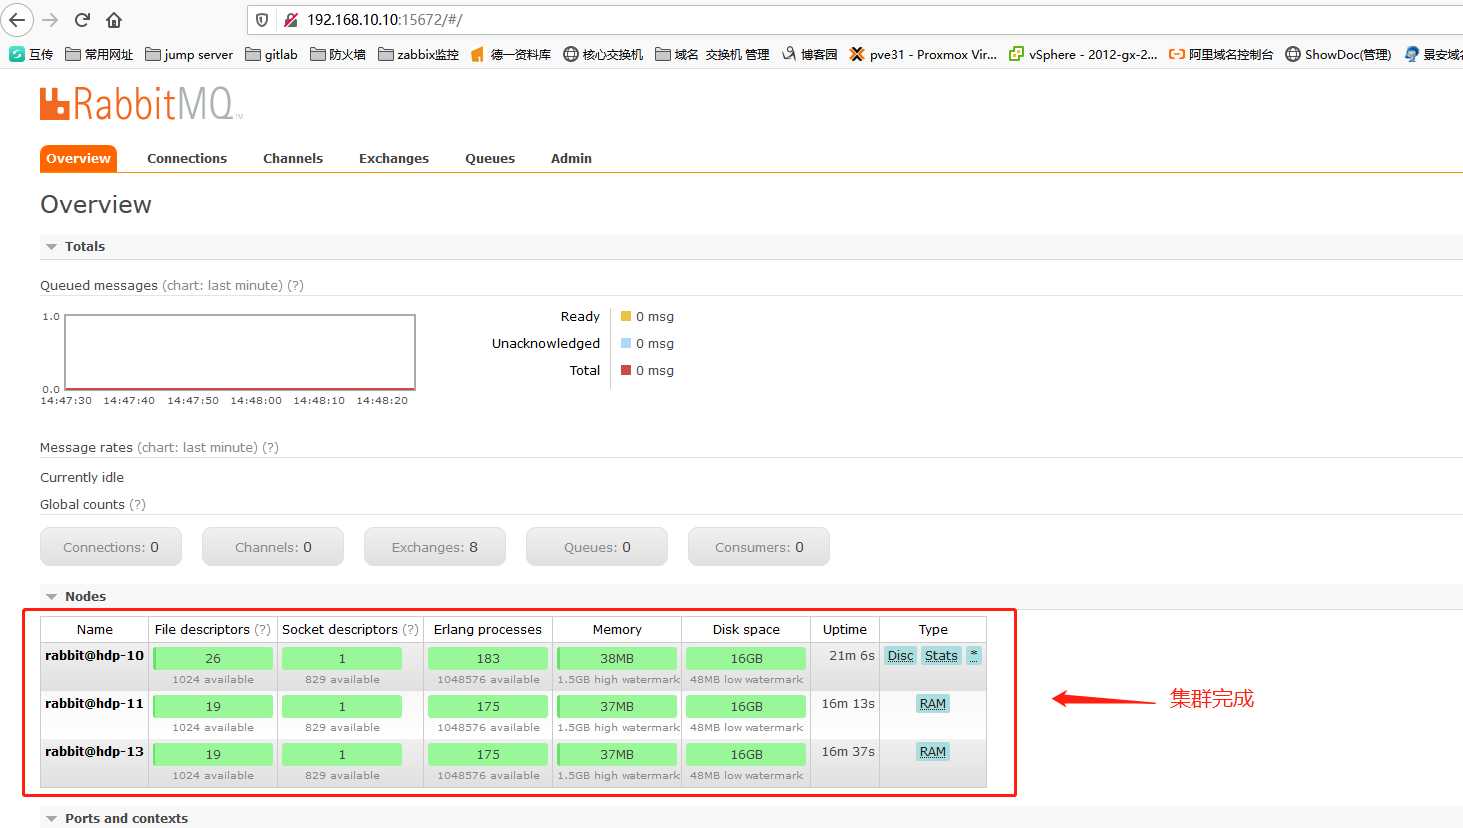The width and height of the screenshot is (1463, 828).
Task: Click the Consumers: 0 button
Action: pyautogui.click(x=759, y=547)
